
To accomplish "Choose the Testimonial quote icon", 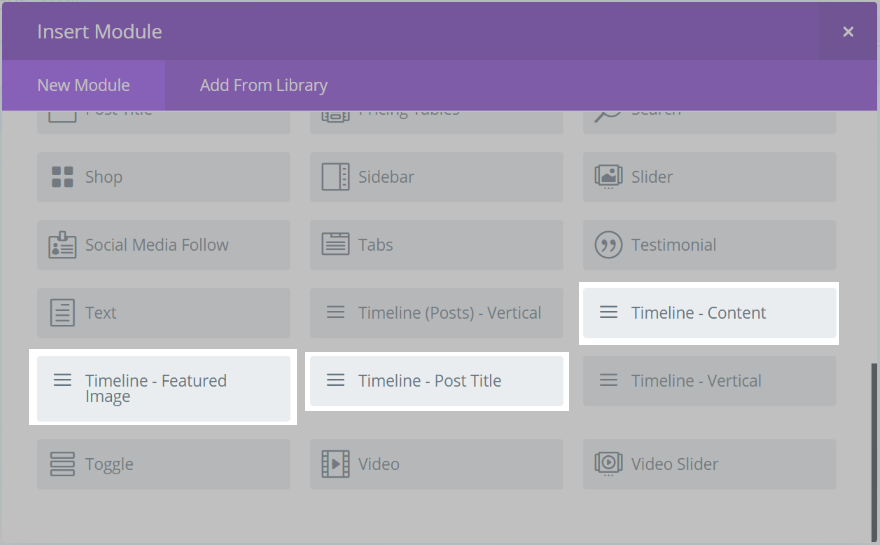I will coord(608,245).
